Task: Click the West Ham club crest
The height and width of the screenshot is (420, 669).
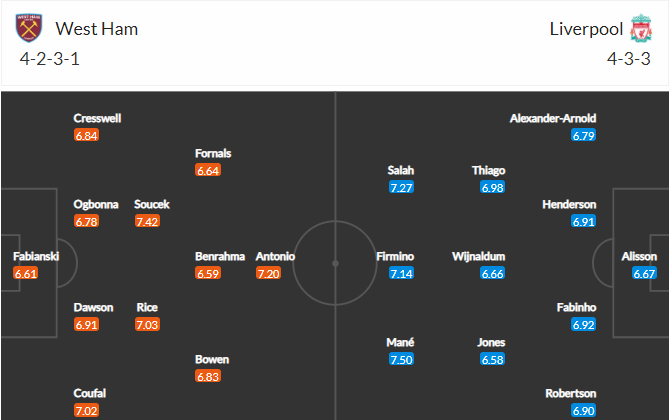Action: click(29, 28)
